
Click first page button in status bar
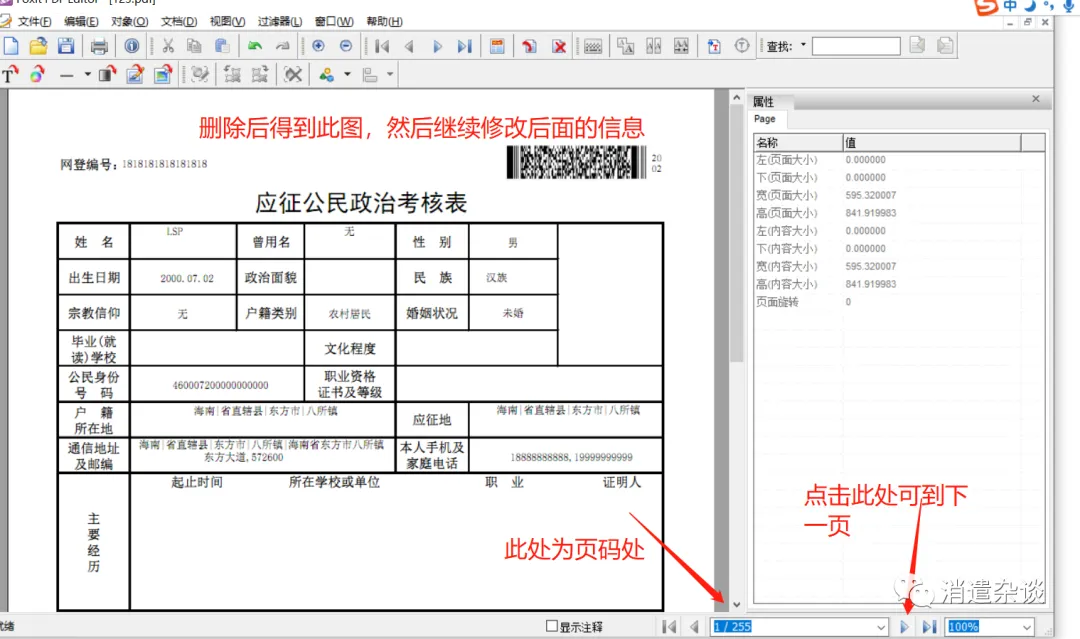coord(669,627)
